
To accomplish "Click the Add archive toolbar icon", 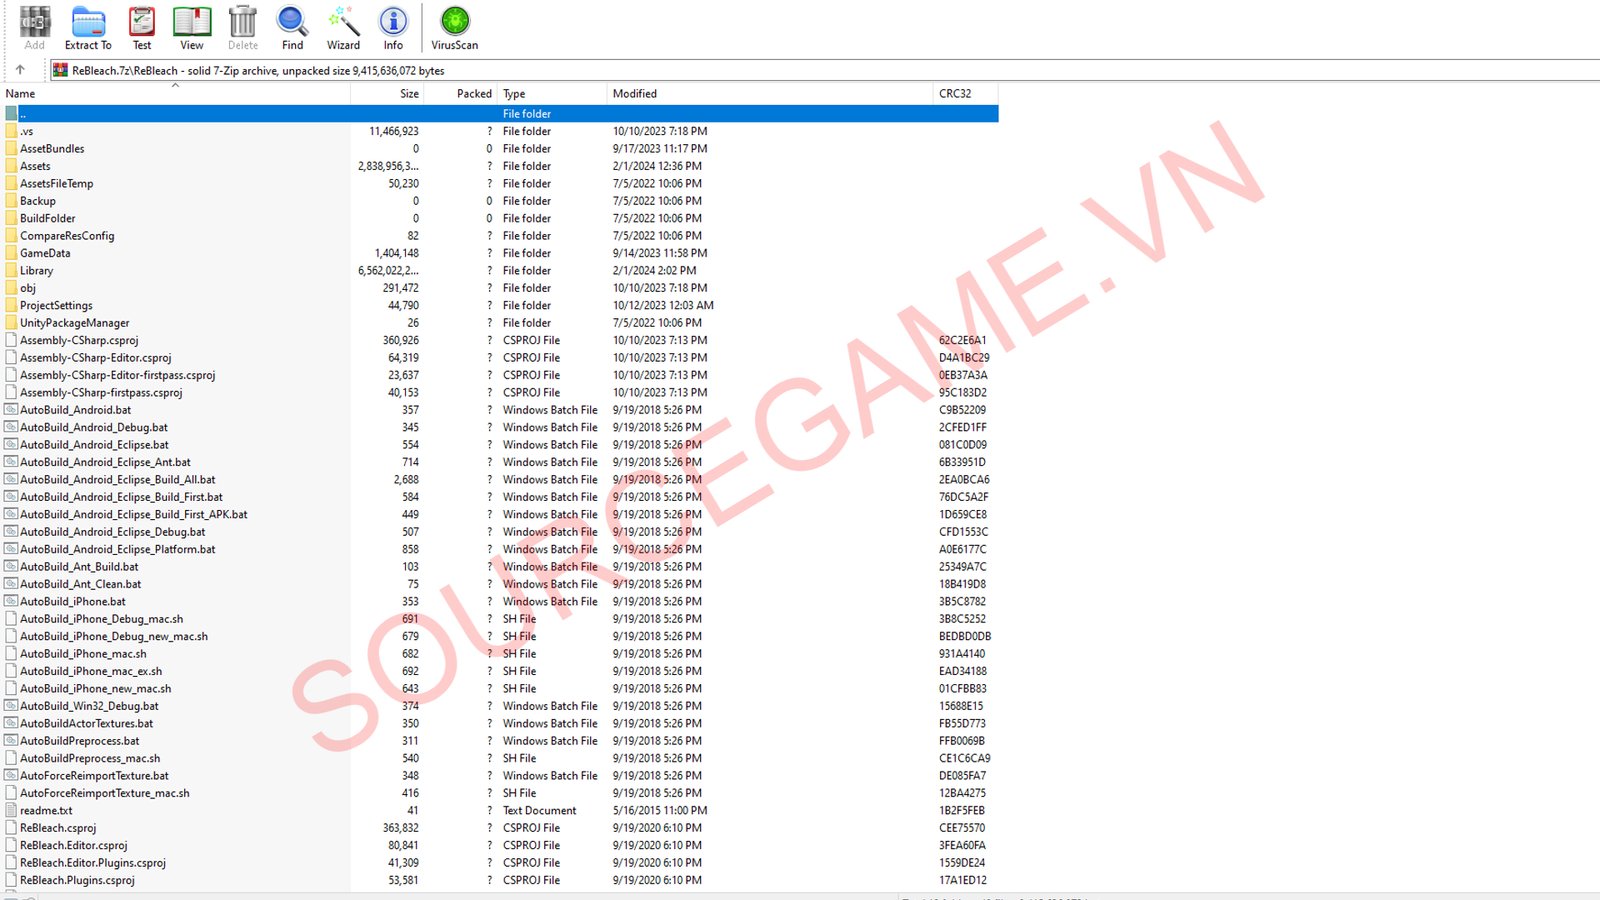I will tap(35, 27).
